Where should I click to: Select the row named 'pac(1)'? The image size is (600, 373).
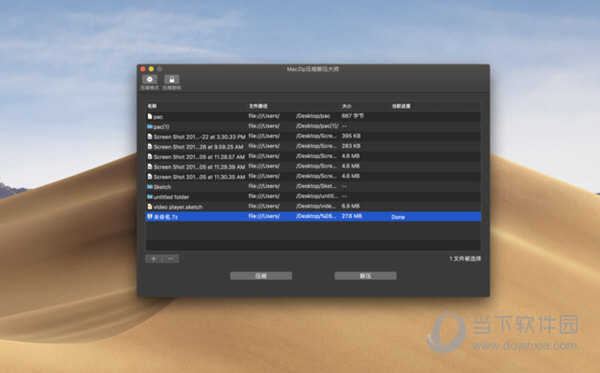click(313, 126)
